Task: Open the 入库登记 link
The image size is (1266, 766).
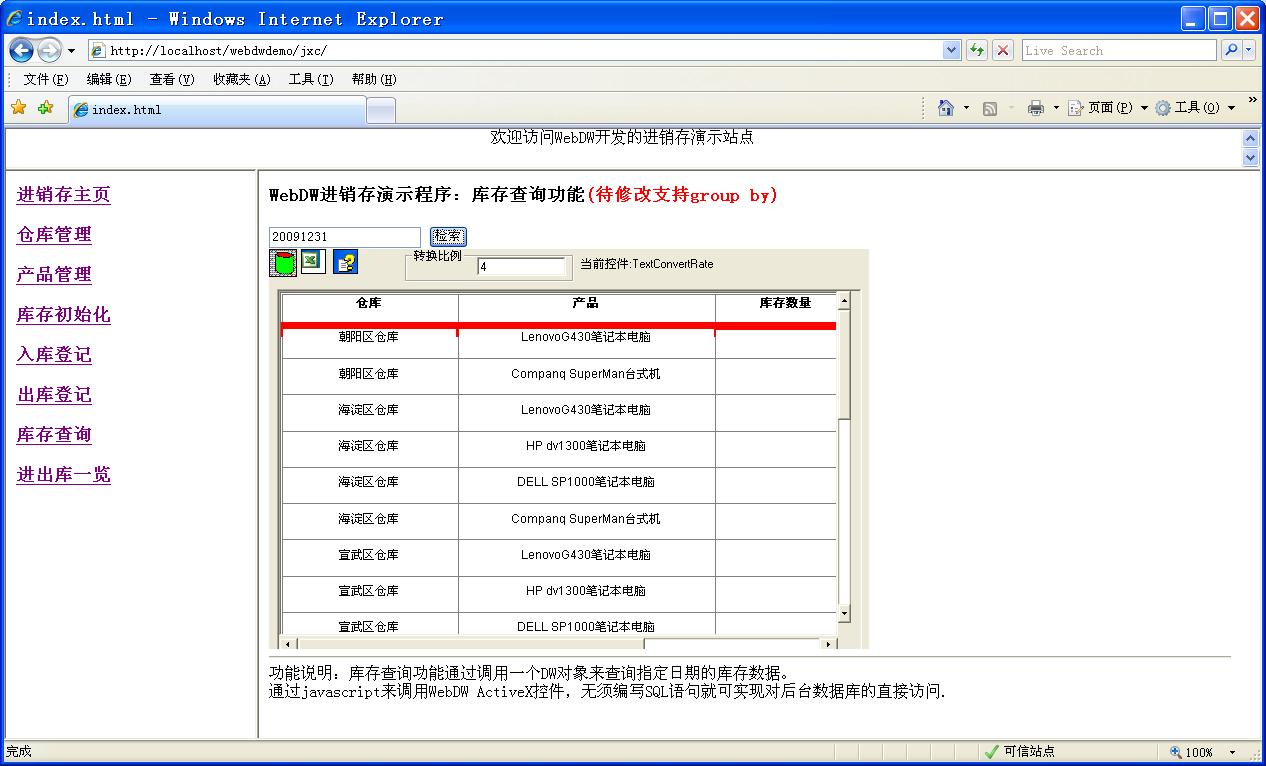Action: (x=54, y=355)
